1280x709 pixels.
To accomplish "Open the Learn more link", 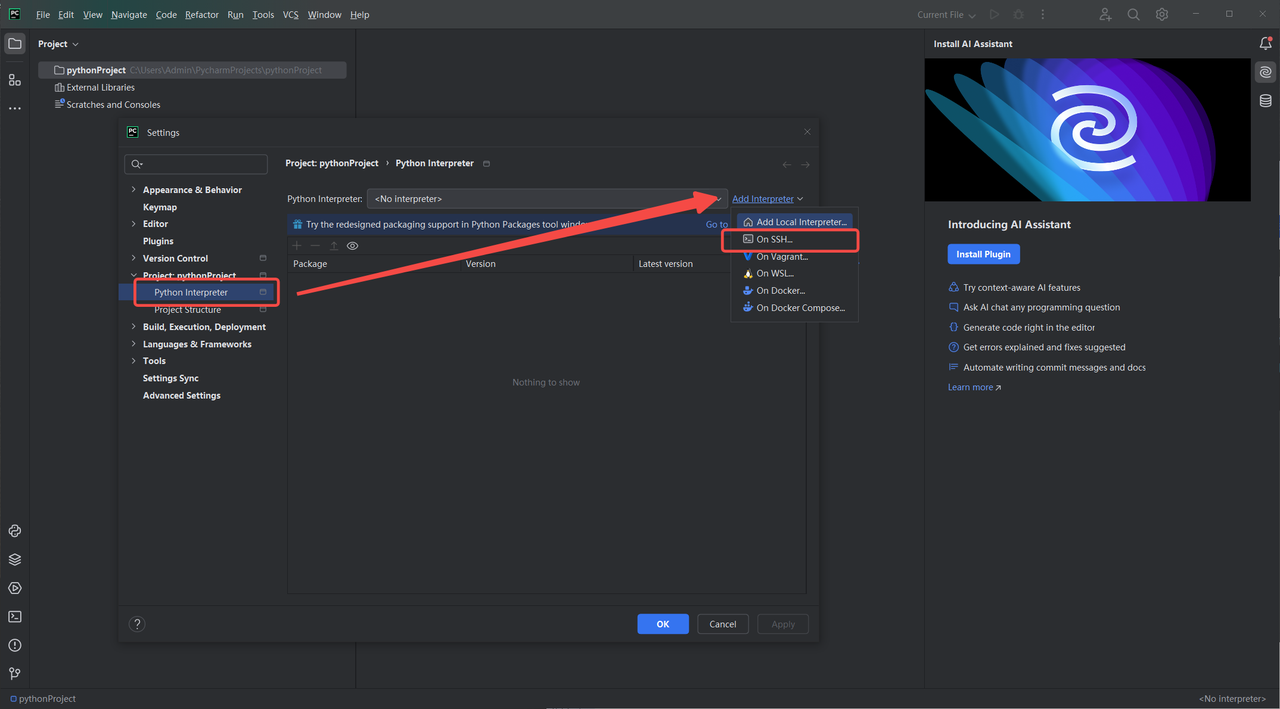I will tap(973, 387).
